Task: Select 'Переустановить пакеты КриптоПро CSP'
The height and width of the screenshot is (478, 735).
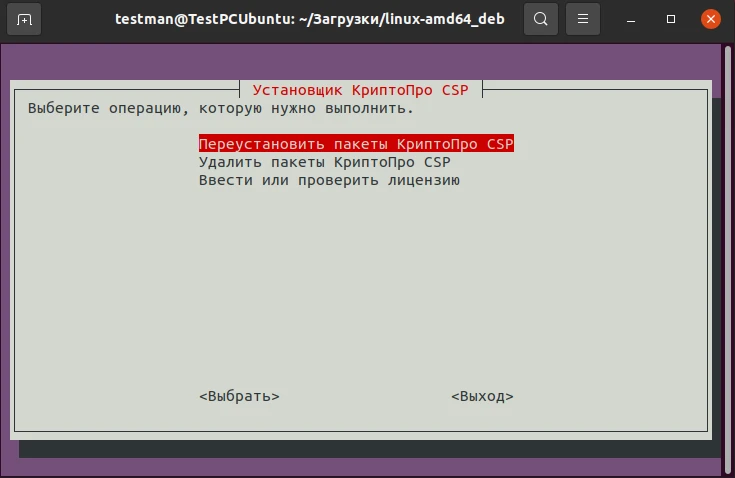Action: pyautogui.click(x=356, y=143)
